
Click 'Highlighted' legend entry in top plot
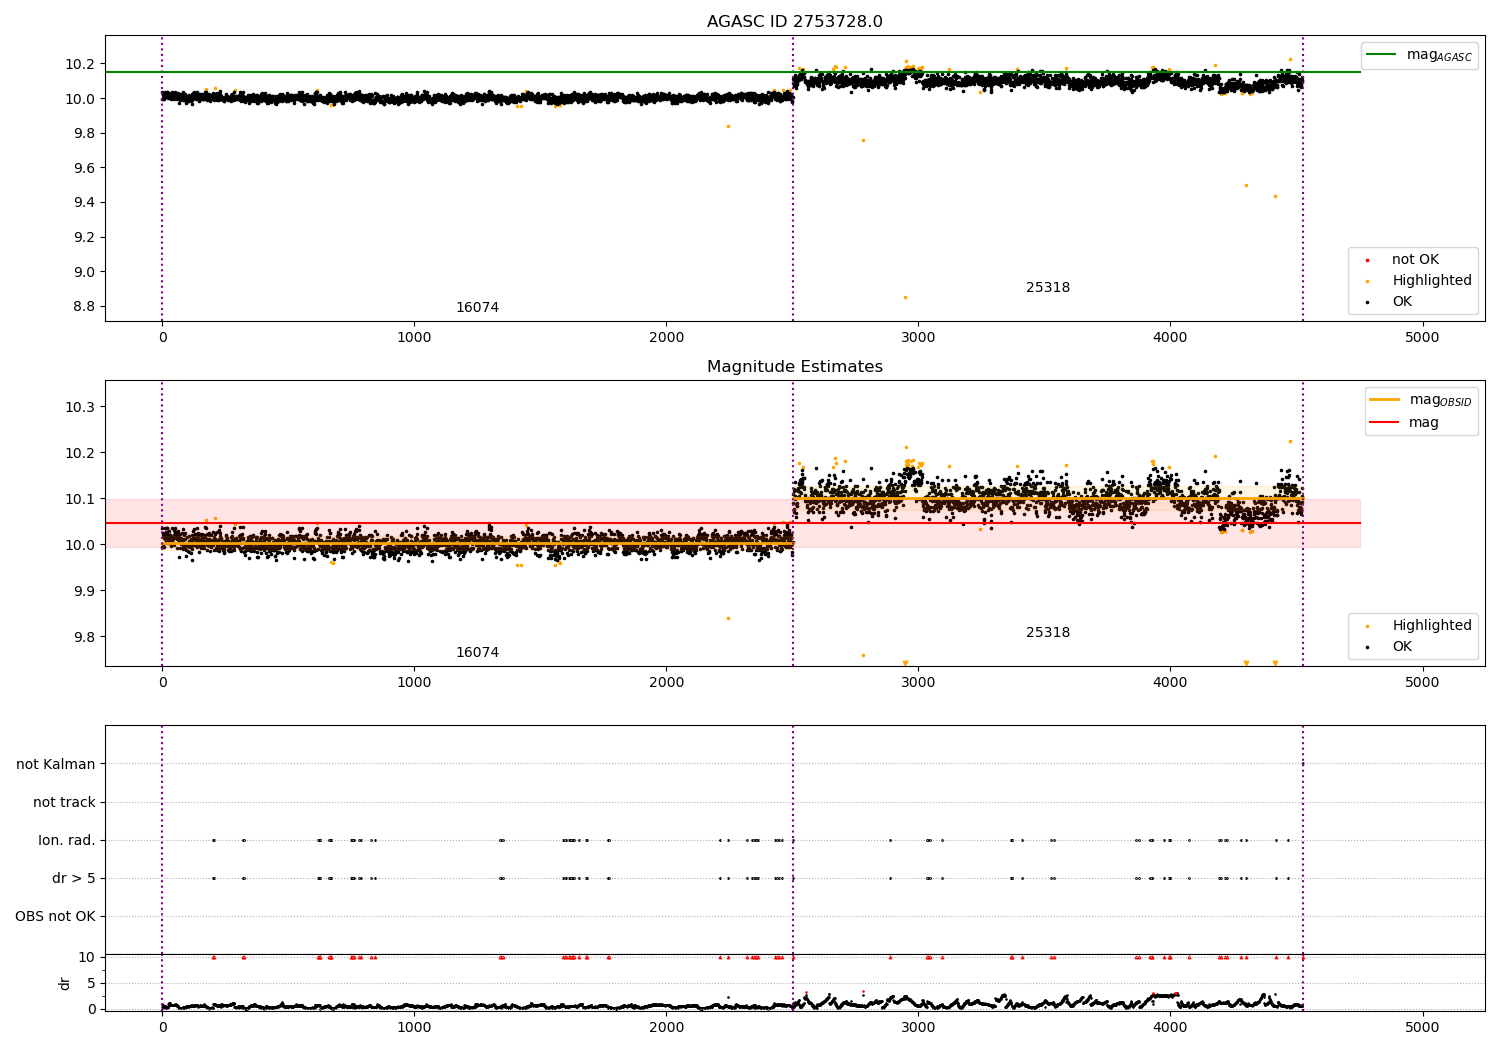(1432, 281)
